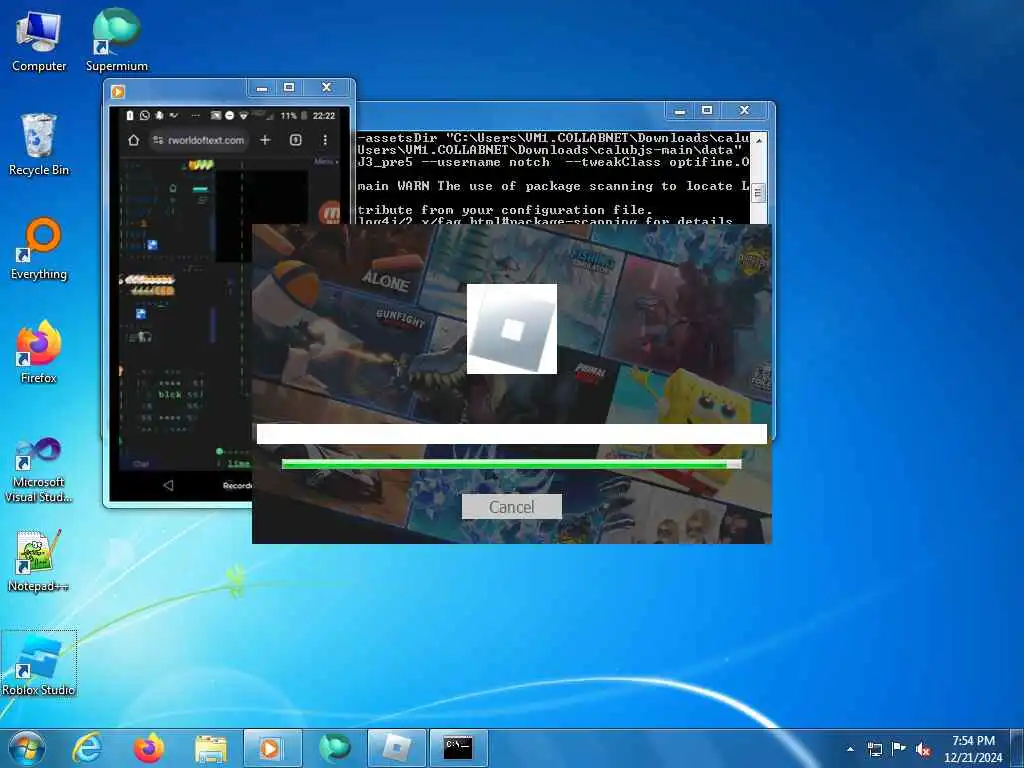The image size is (1024, 768).
Task: Click the console vertical scrollbar thumb
Action: (759, 193)
